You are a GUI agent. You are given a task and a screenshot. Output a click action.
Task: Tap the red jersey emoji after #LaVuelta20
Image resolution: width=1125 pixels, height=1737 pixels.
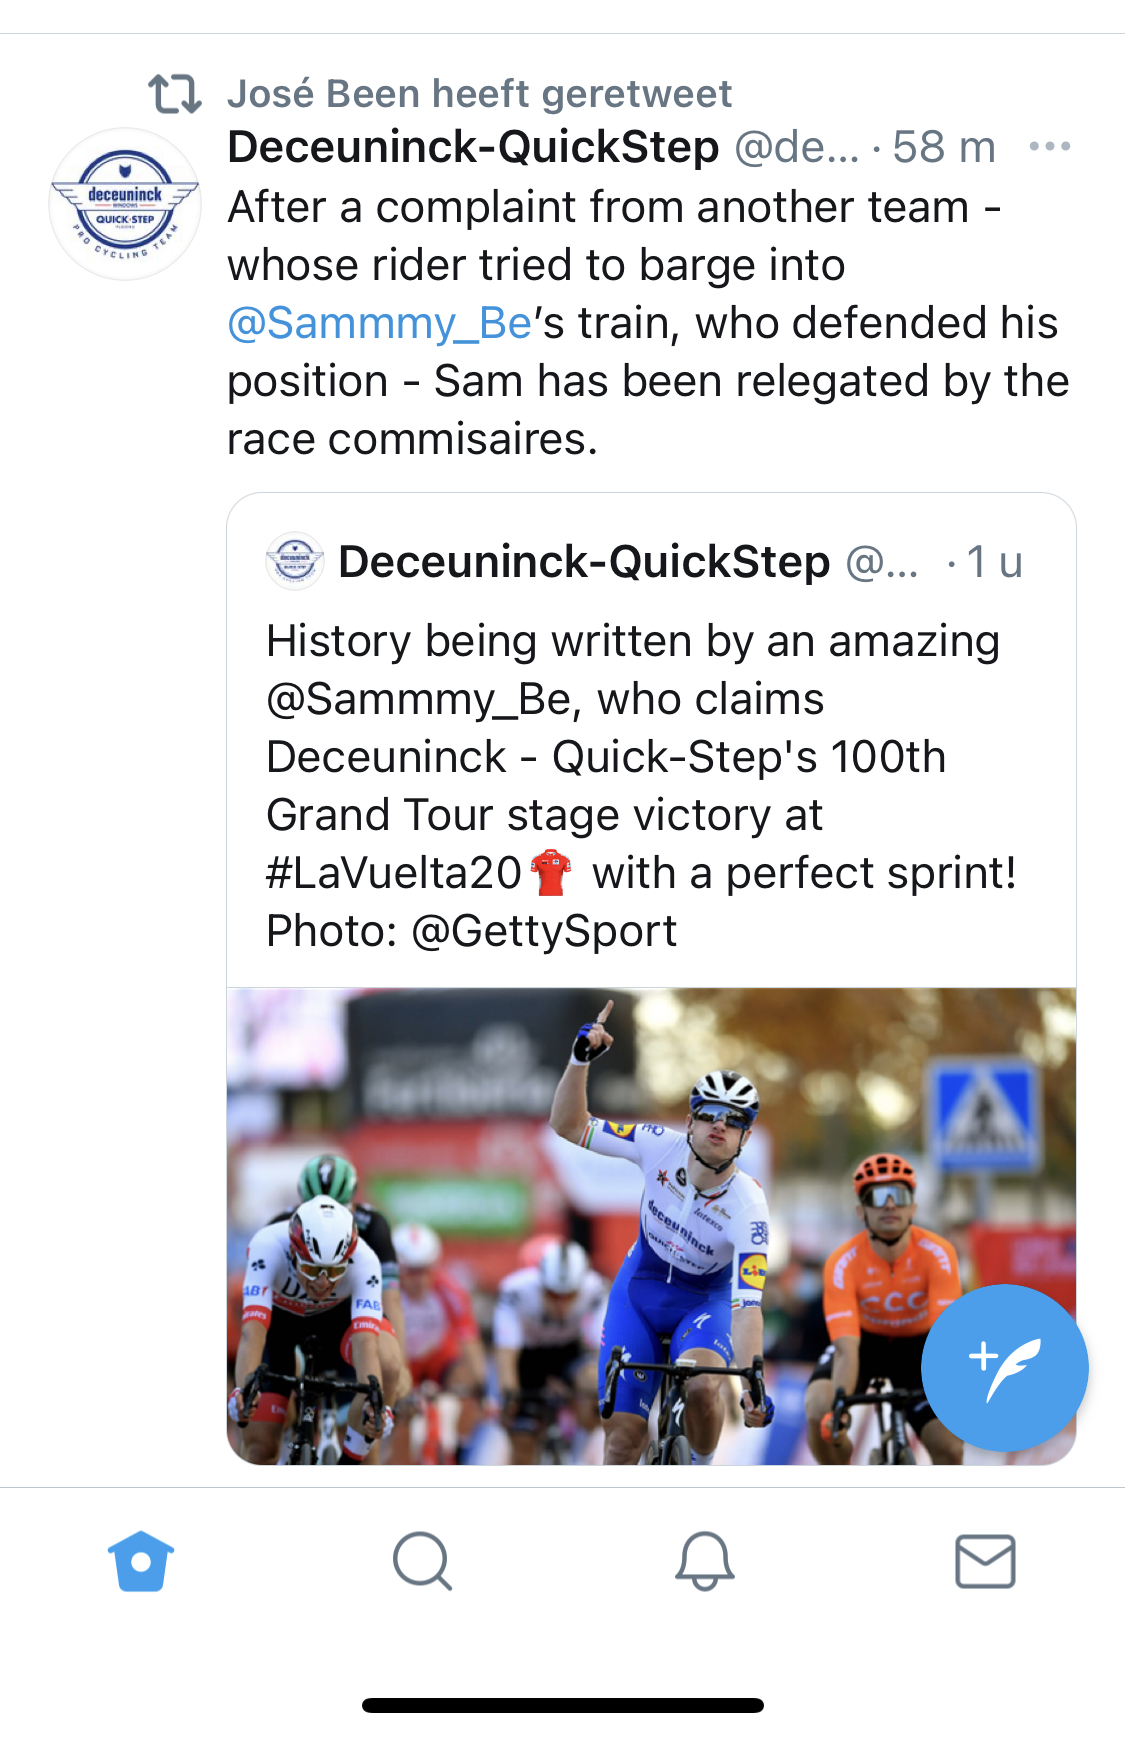click(x=550, y=873)
